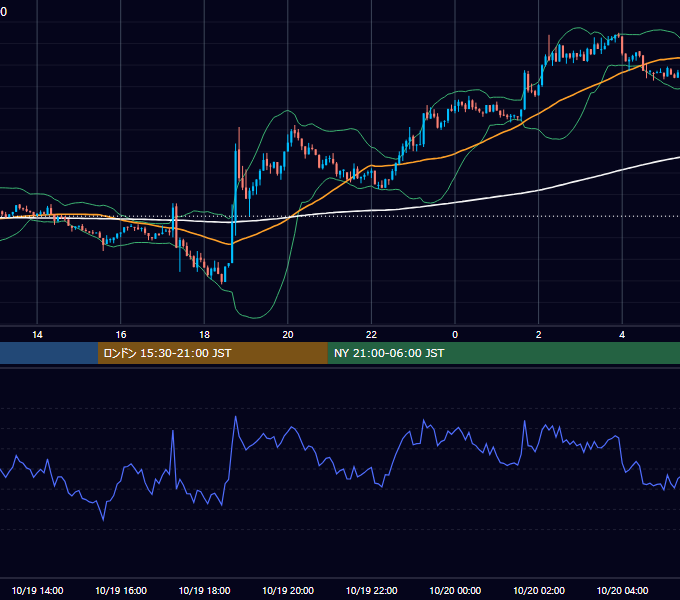This screenshot has width=680, height=600.
Task: Click the NY 21:00-06:00 JST session band
Action: coord(503,353)
